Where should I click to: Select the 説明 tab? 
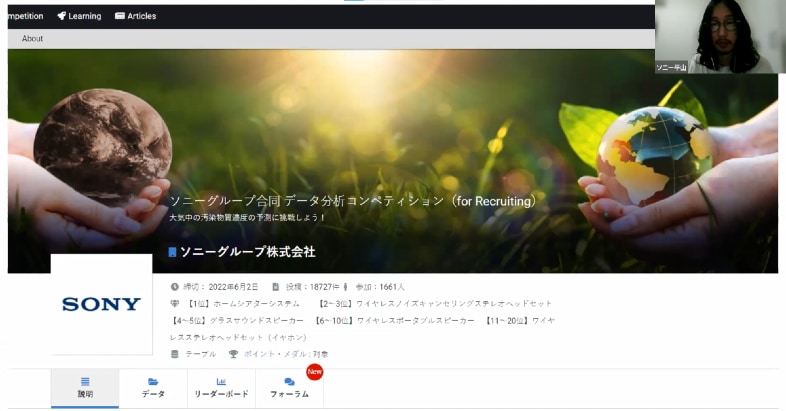85,388
